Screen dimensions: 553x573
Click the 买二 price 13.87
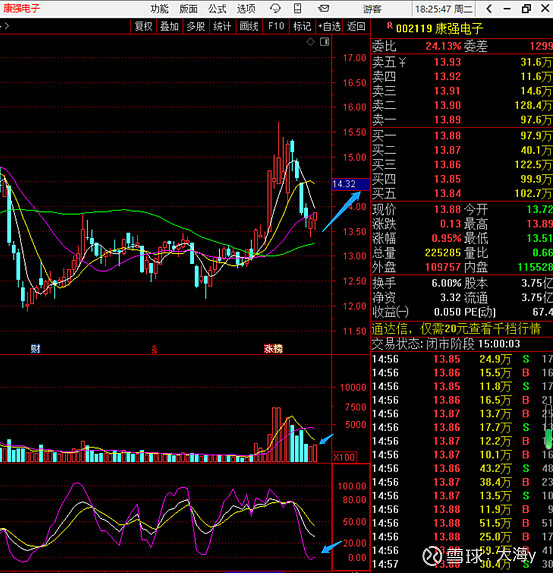(x=447, y=150)
